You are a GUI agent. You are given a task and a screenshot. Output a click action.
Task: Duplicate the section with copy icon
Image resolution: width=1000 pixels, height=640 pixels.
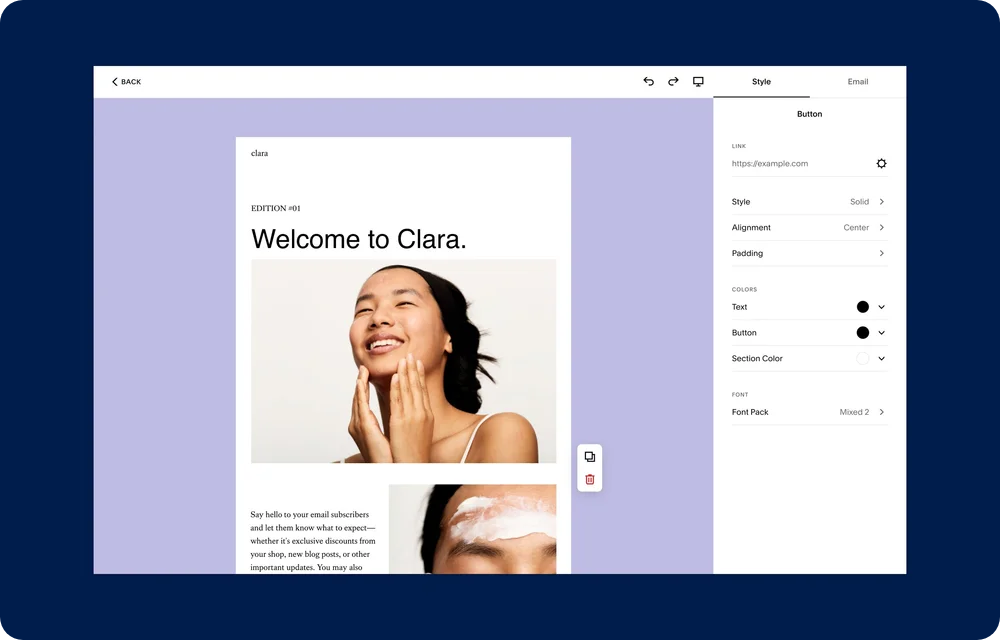coord(590,457)
